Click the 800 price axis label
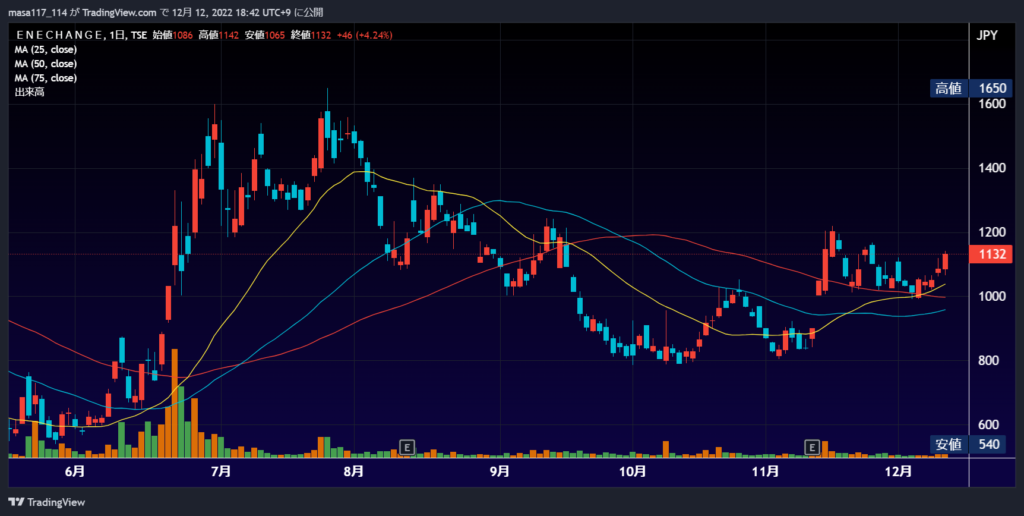Image resolution: width=1024 pixels, height=516 pixels. pyautogui.click(x=991, y=361)
